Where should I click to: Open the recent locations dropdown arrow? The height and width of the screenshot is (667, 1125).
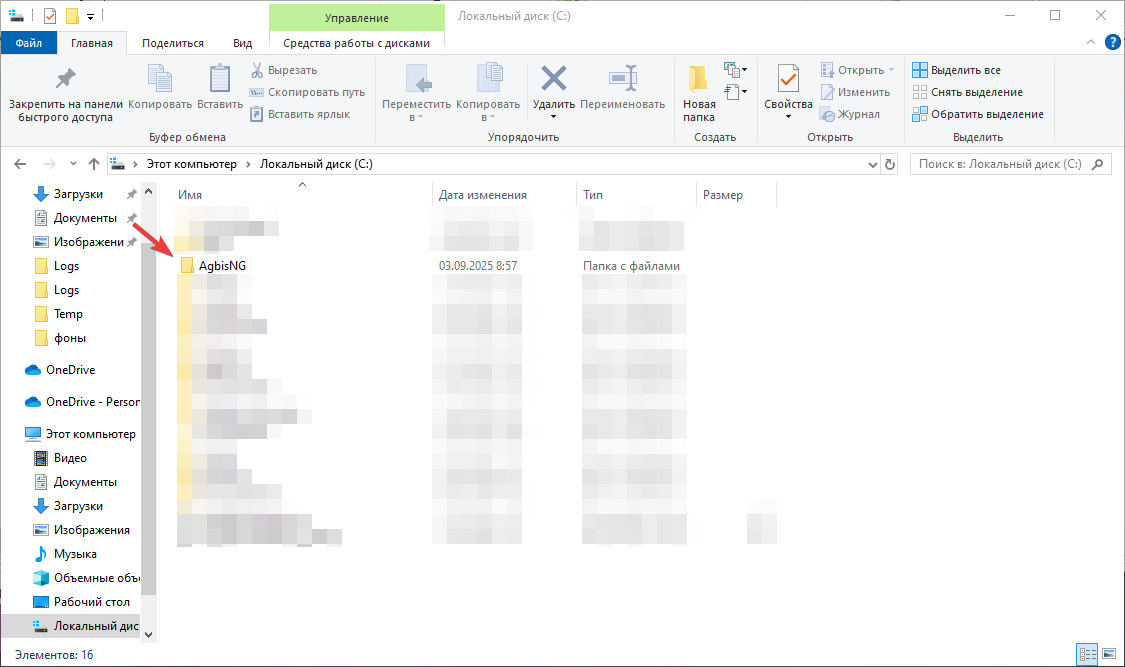click(73, 164)
